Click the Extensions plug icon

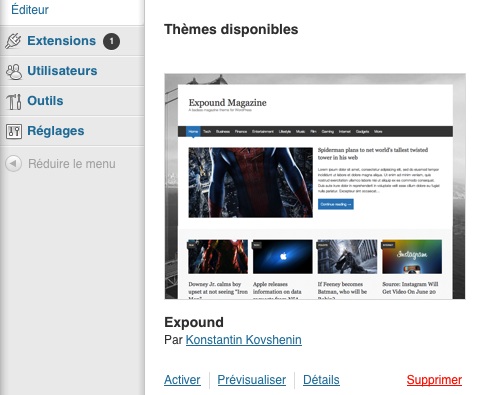[x=13, y=41]
